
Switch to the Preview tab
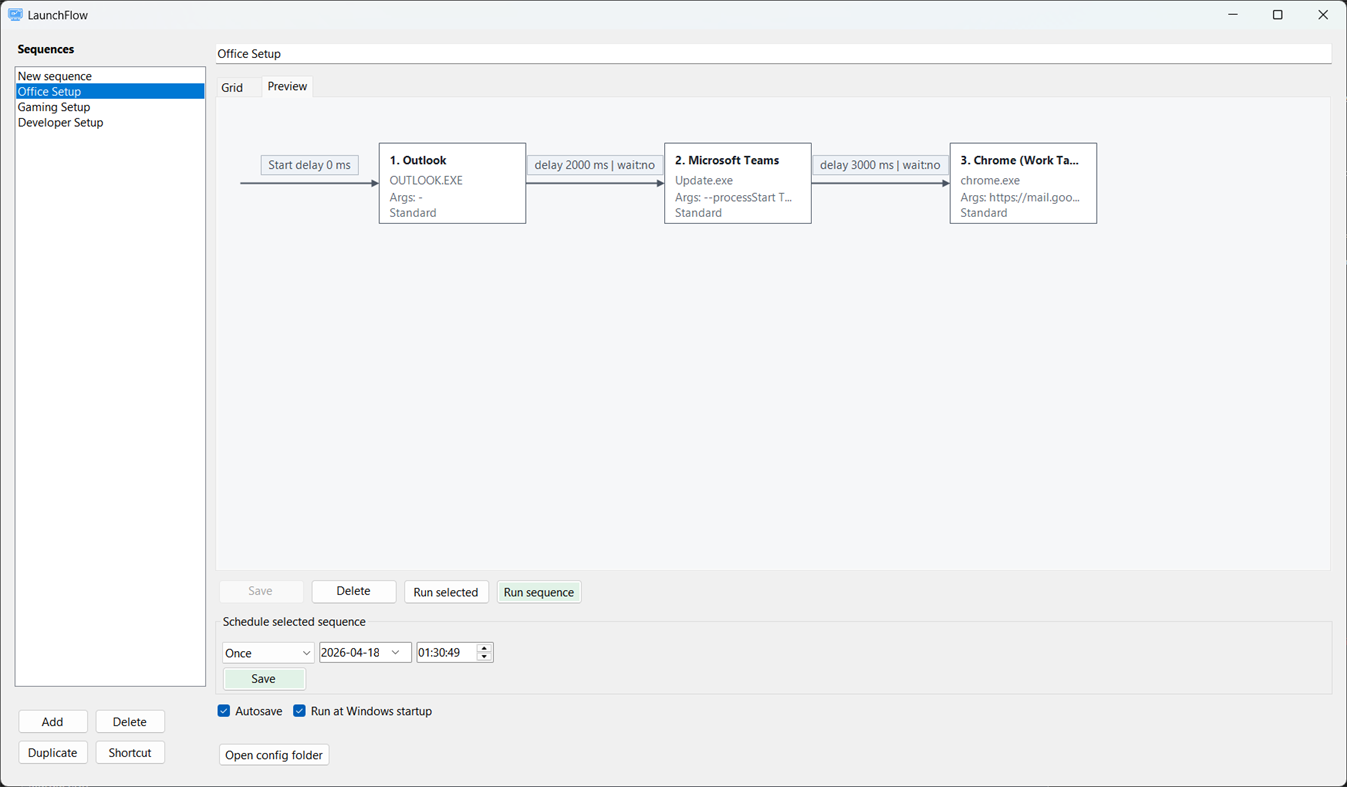pos(287,86)
